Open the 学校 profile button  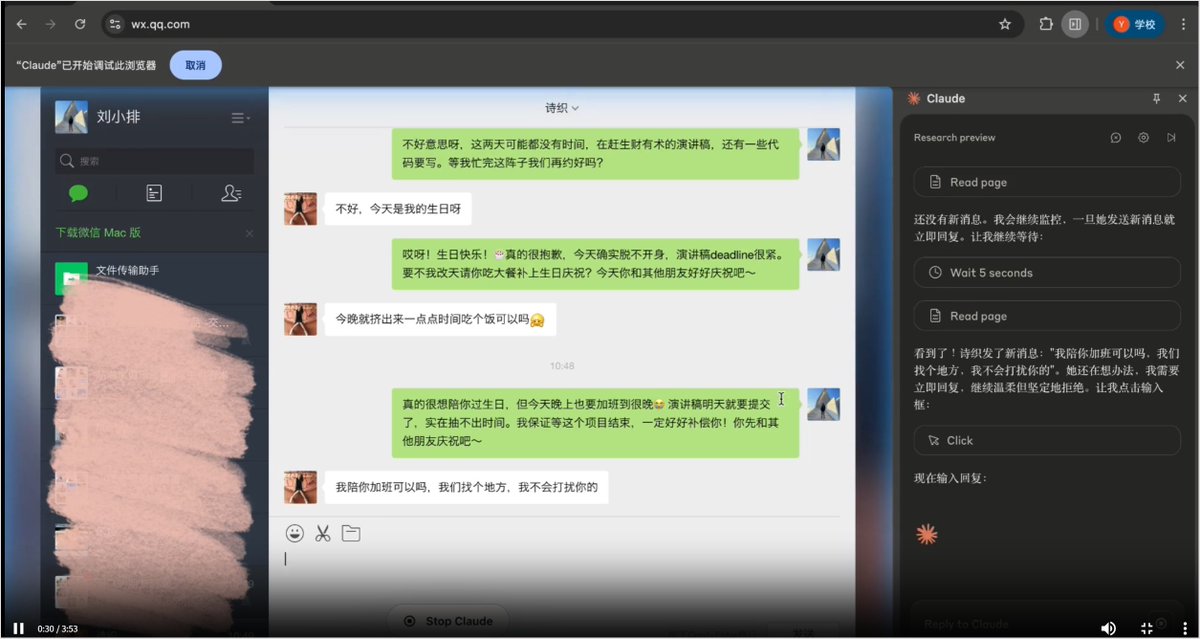click(x=1135, y=24)
